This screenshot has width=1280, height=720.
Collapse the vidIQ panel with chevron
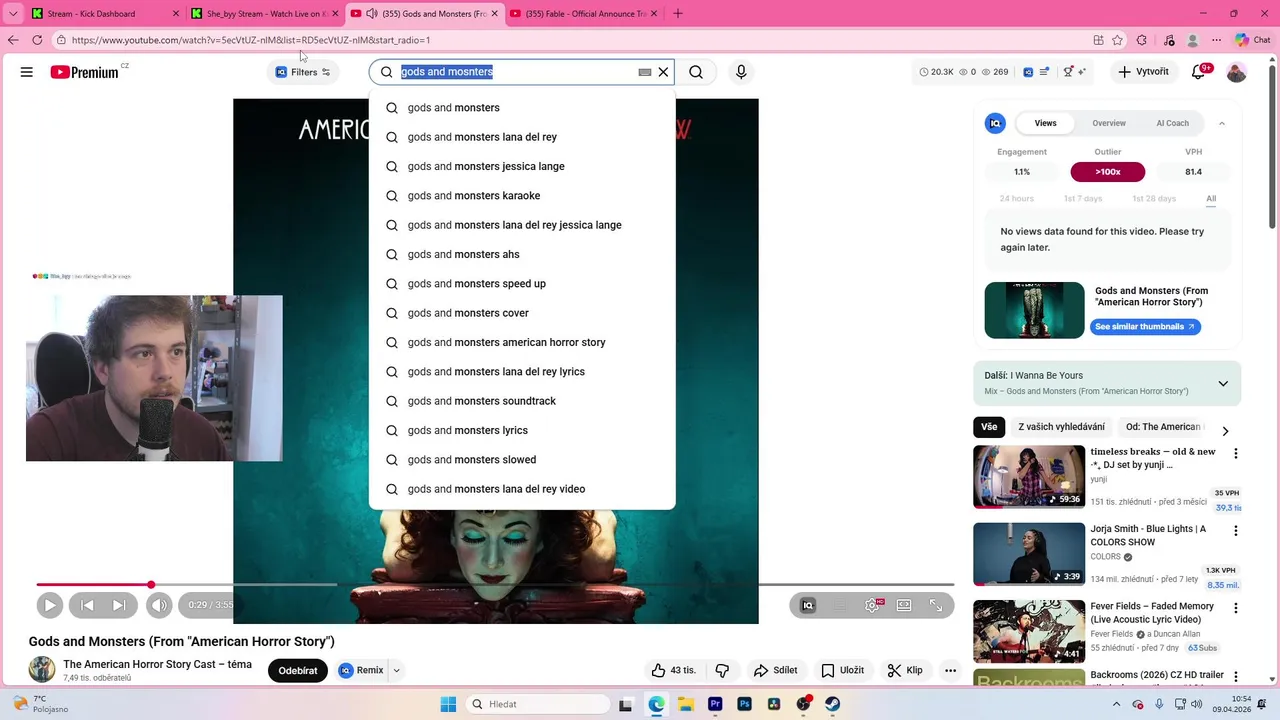(1222, 123)
